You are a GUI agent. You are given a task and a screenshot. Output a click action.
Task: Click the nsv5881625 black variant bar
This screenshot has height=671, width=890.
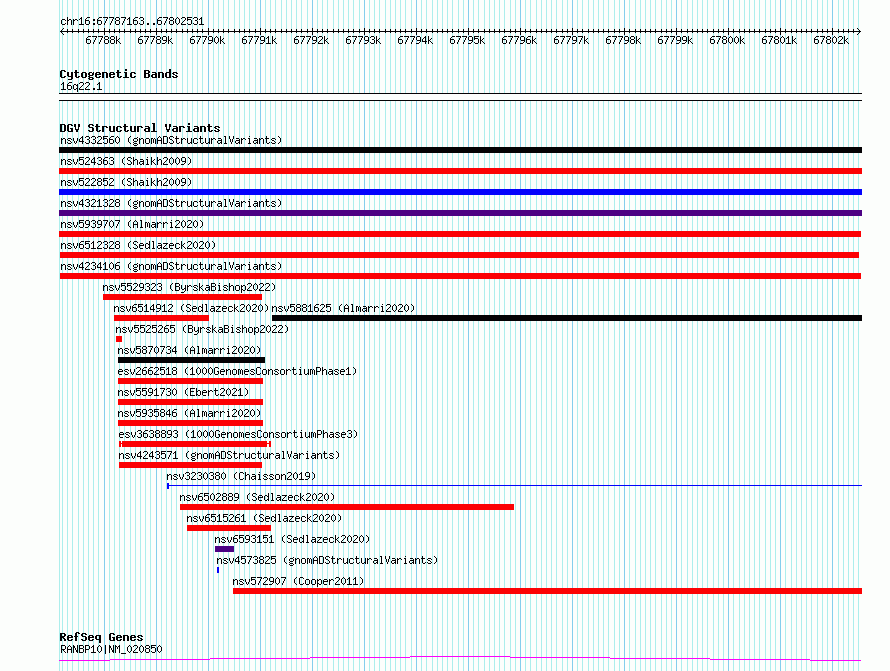(x=567, y=318)
